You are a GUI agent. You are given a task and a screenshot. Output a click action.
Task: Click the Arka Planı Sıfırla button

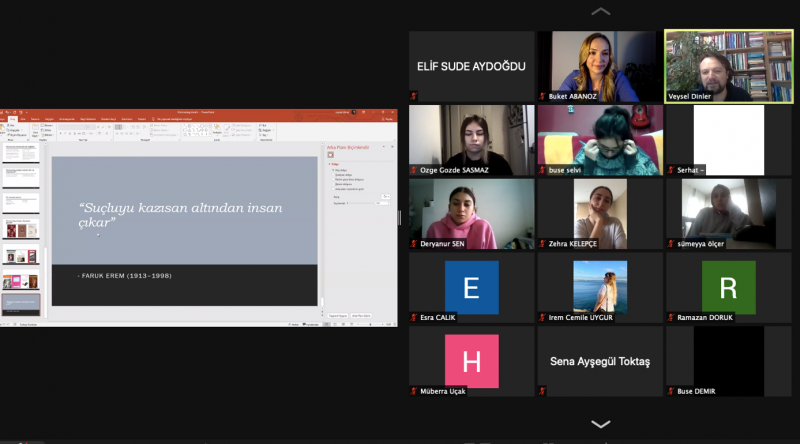coord(361,315)
